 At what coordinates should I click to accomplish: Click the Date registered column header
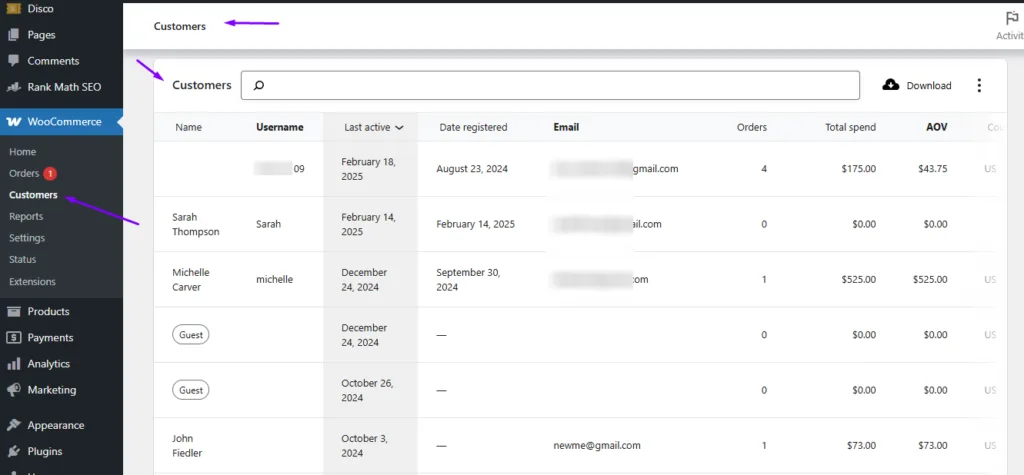point(473,127)
